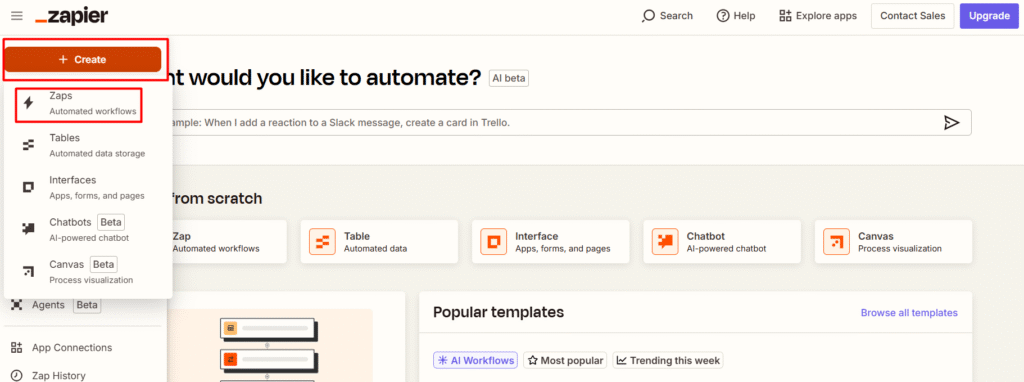Open the Interface start-from-scratch card
This screenshot has width=1024, height=382.
[x=551, y=242]
